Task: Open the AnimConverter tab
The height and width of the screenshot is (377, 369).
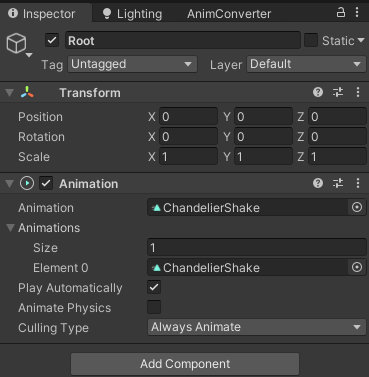Action: tap(229, 14)
